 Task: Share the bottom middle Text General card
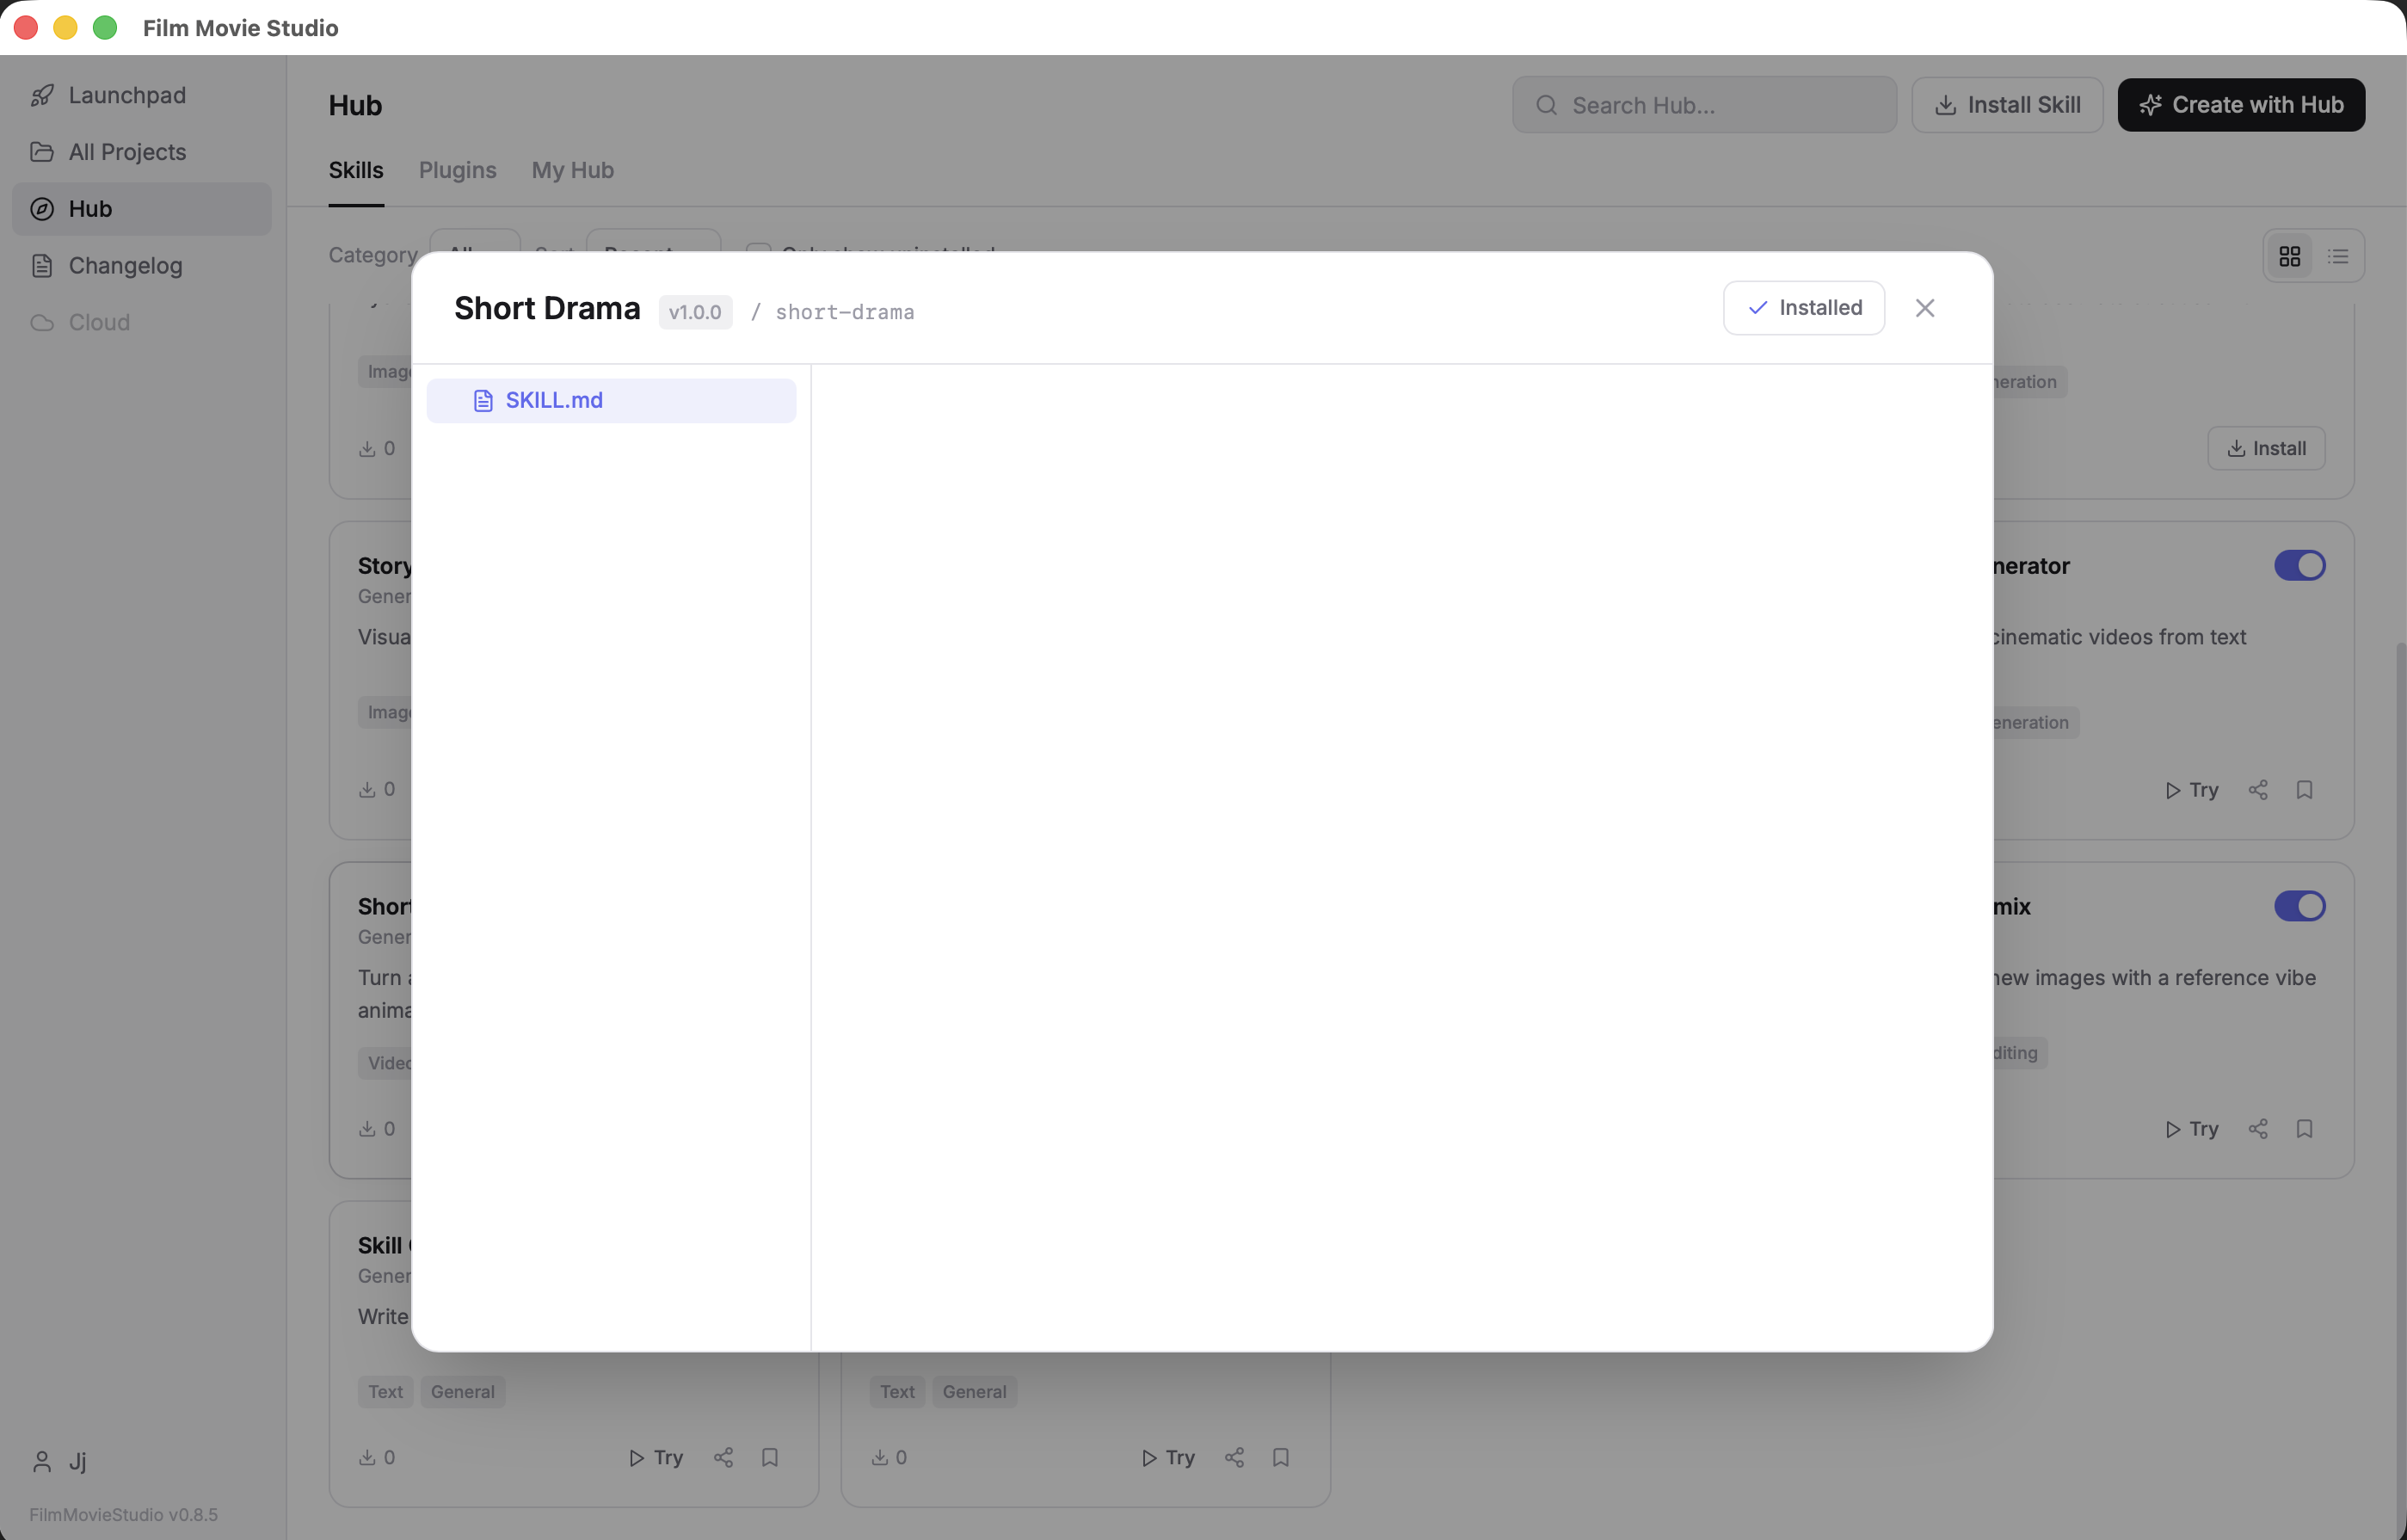click(x=1234, y=1458)
